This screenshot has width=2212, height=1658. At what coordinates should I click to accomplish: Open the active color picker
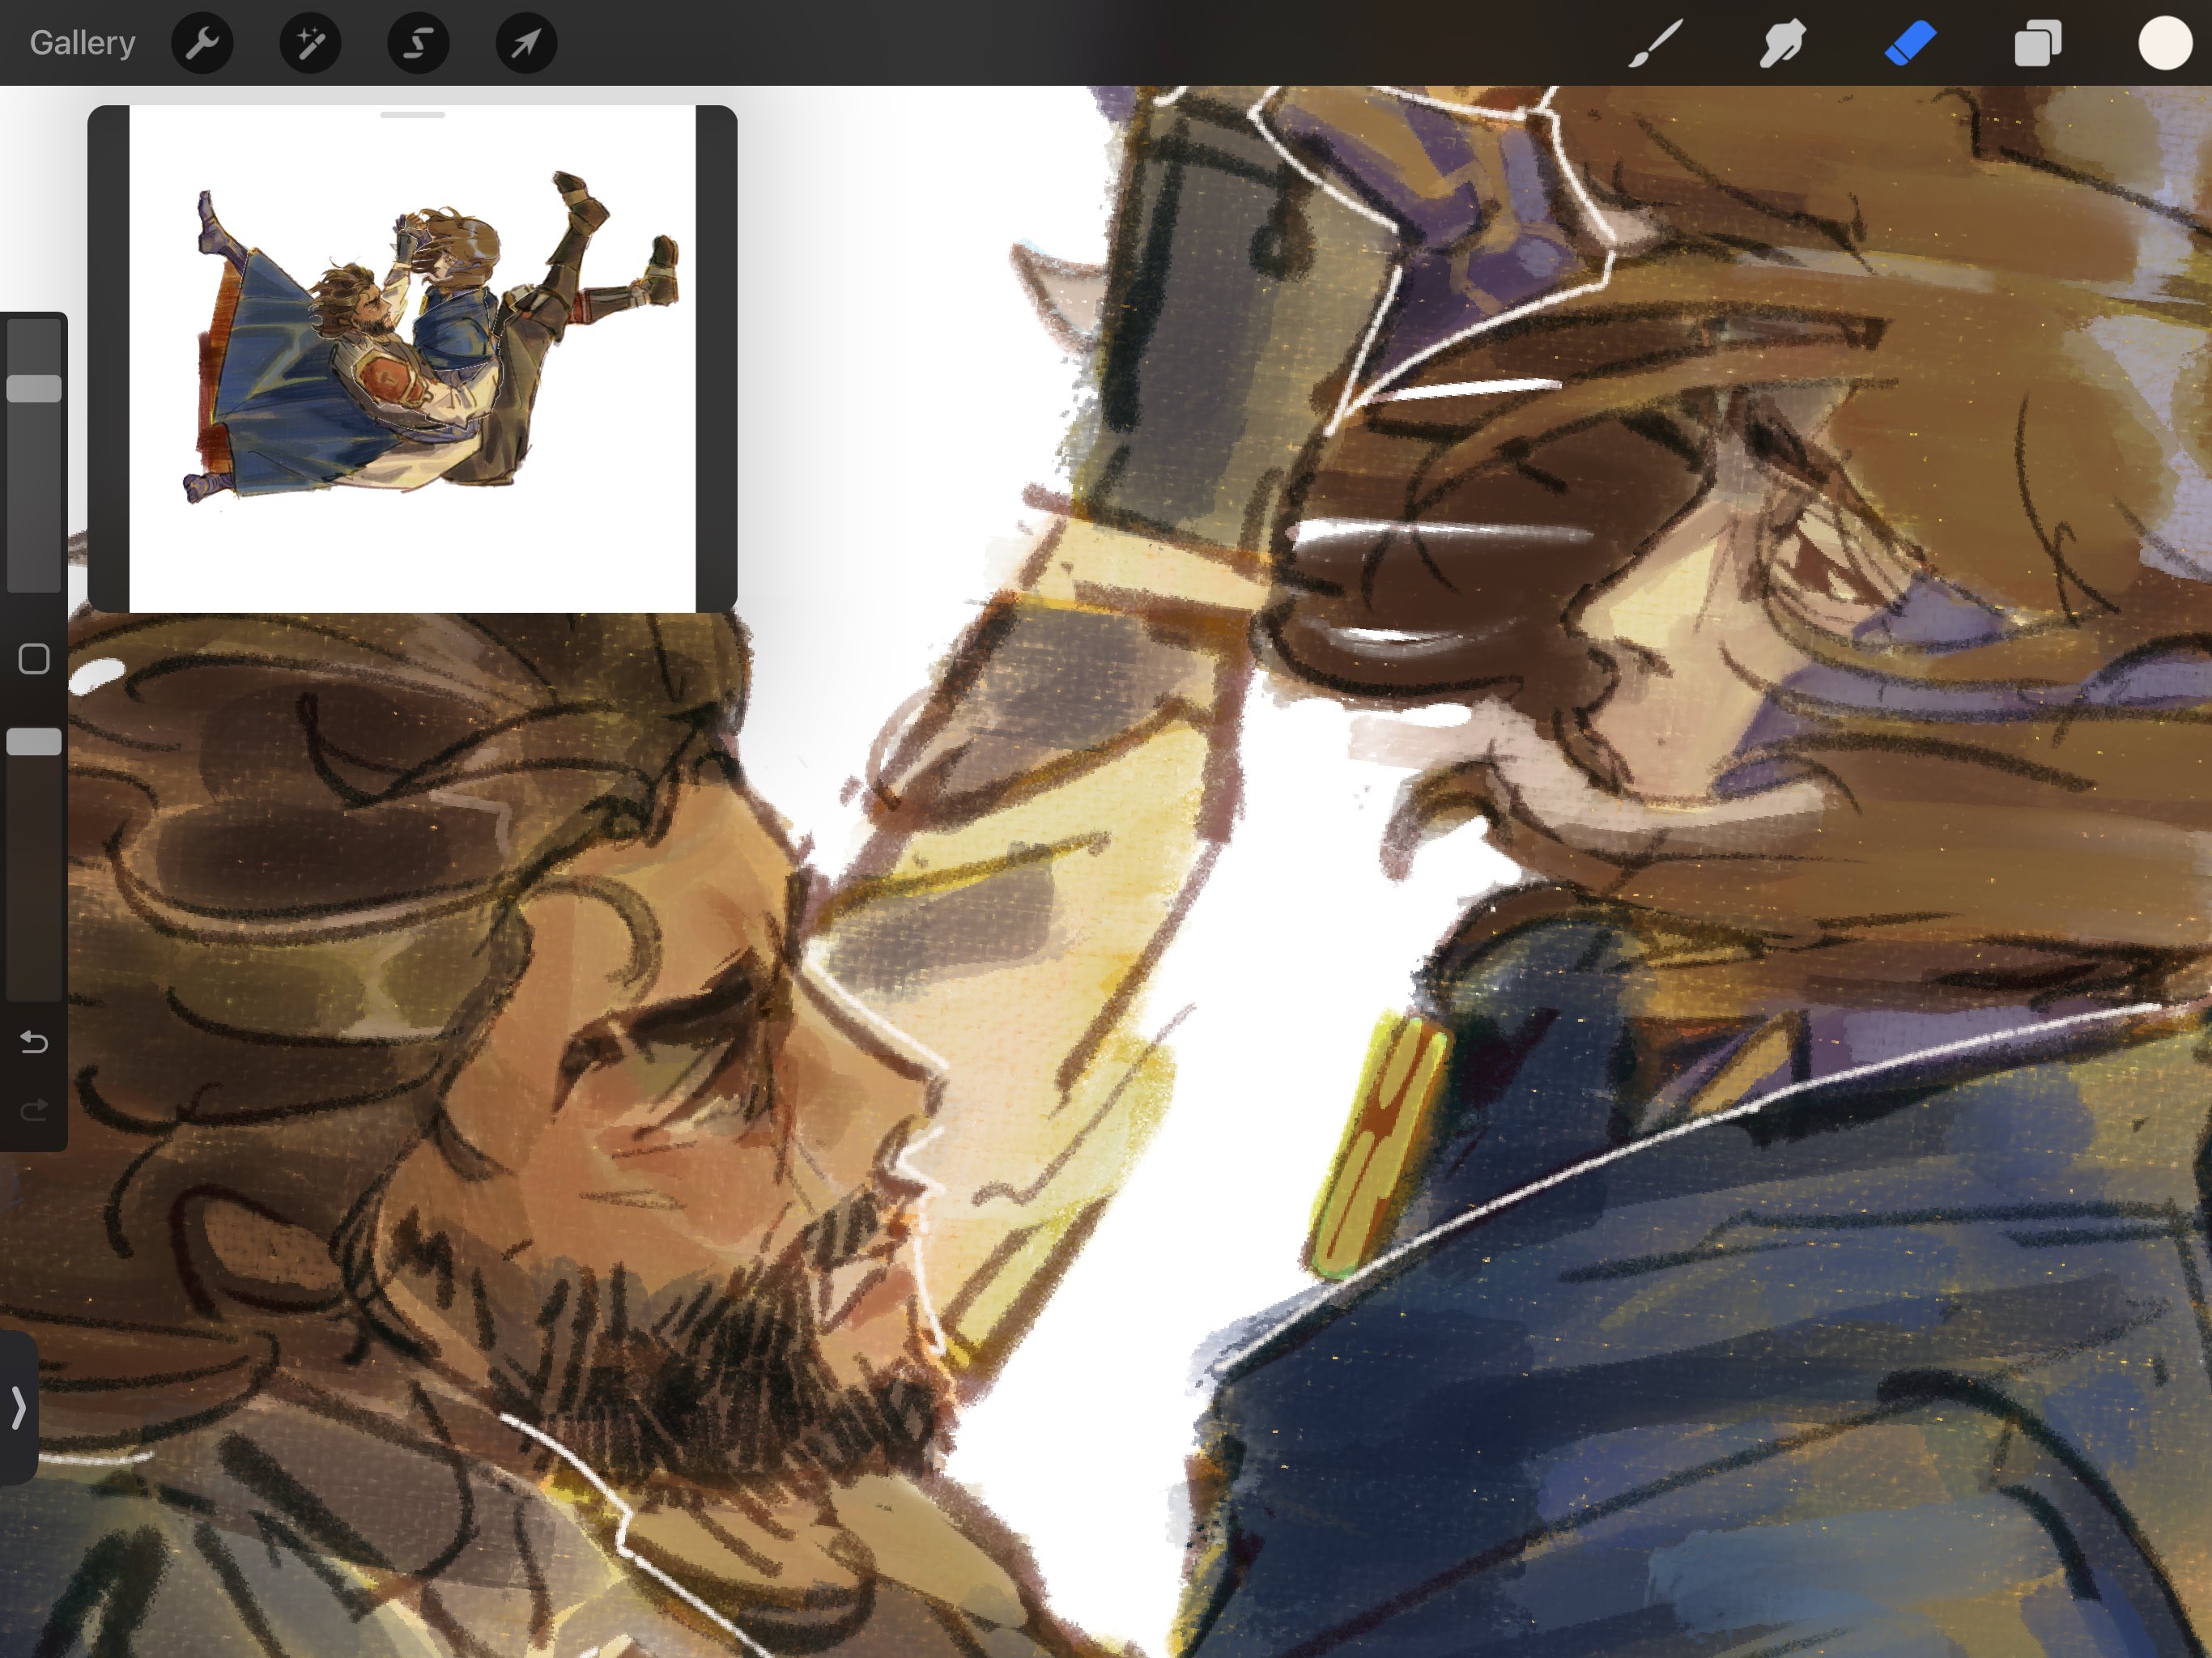coord(2165,44)
